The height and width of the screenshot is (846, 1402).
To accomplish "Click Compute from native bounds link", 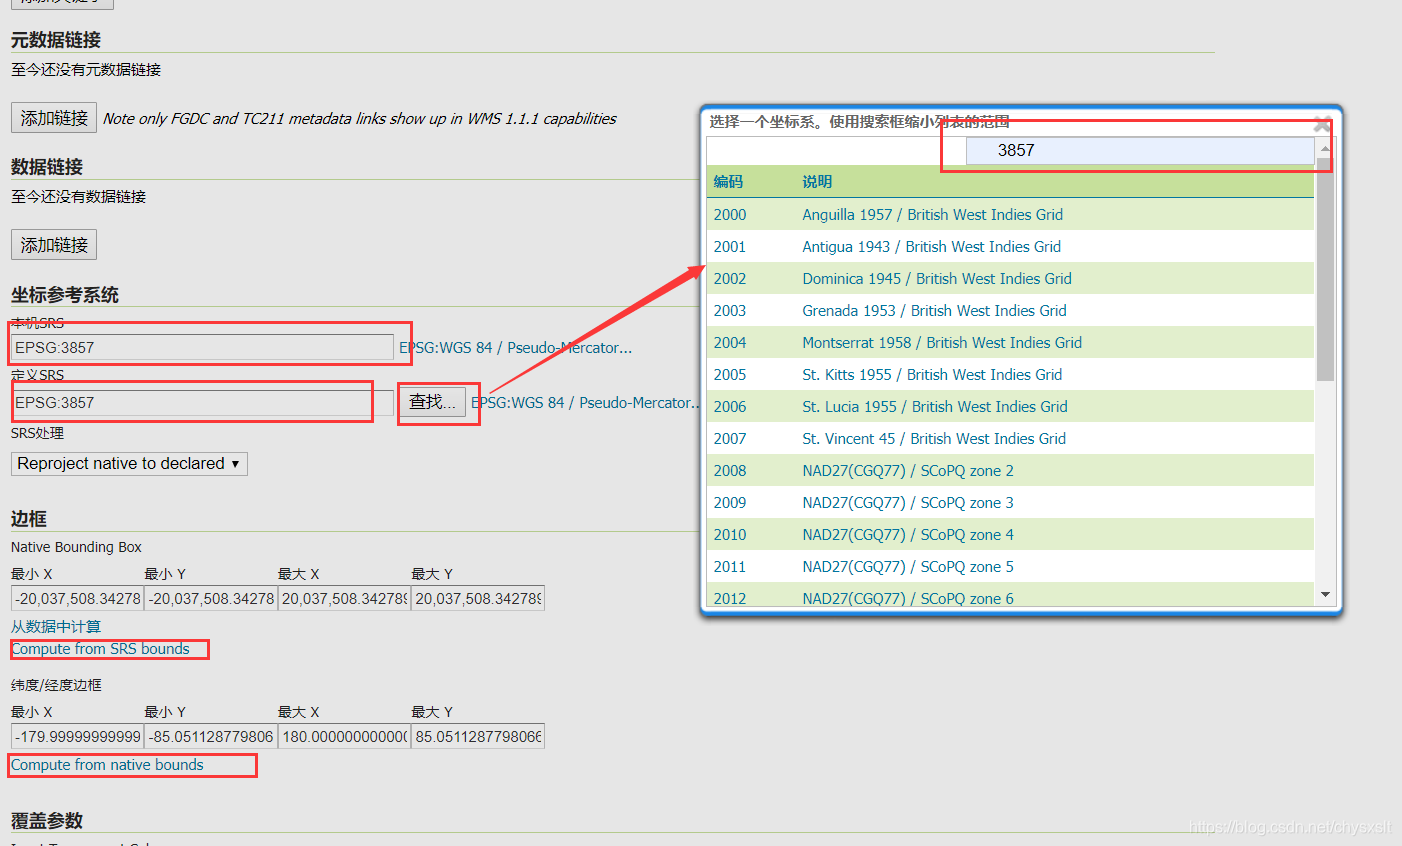I will (107, 765).
